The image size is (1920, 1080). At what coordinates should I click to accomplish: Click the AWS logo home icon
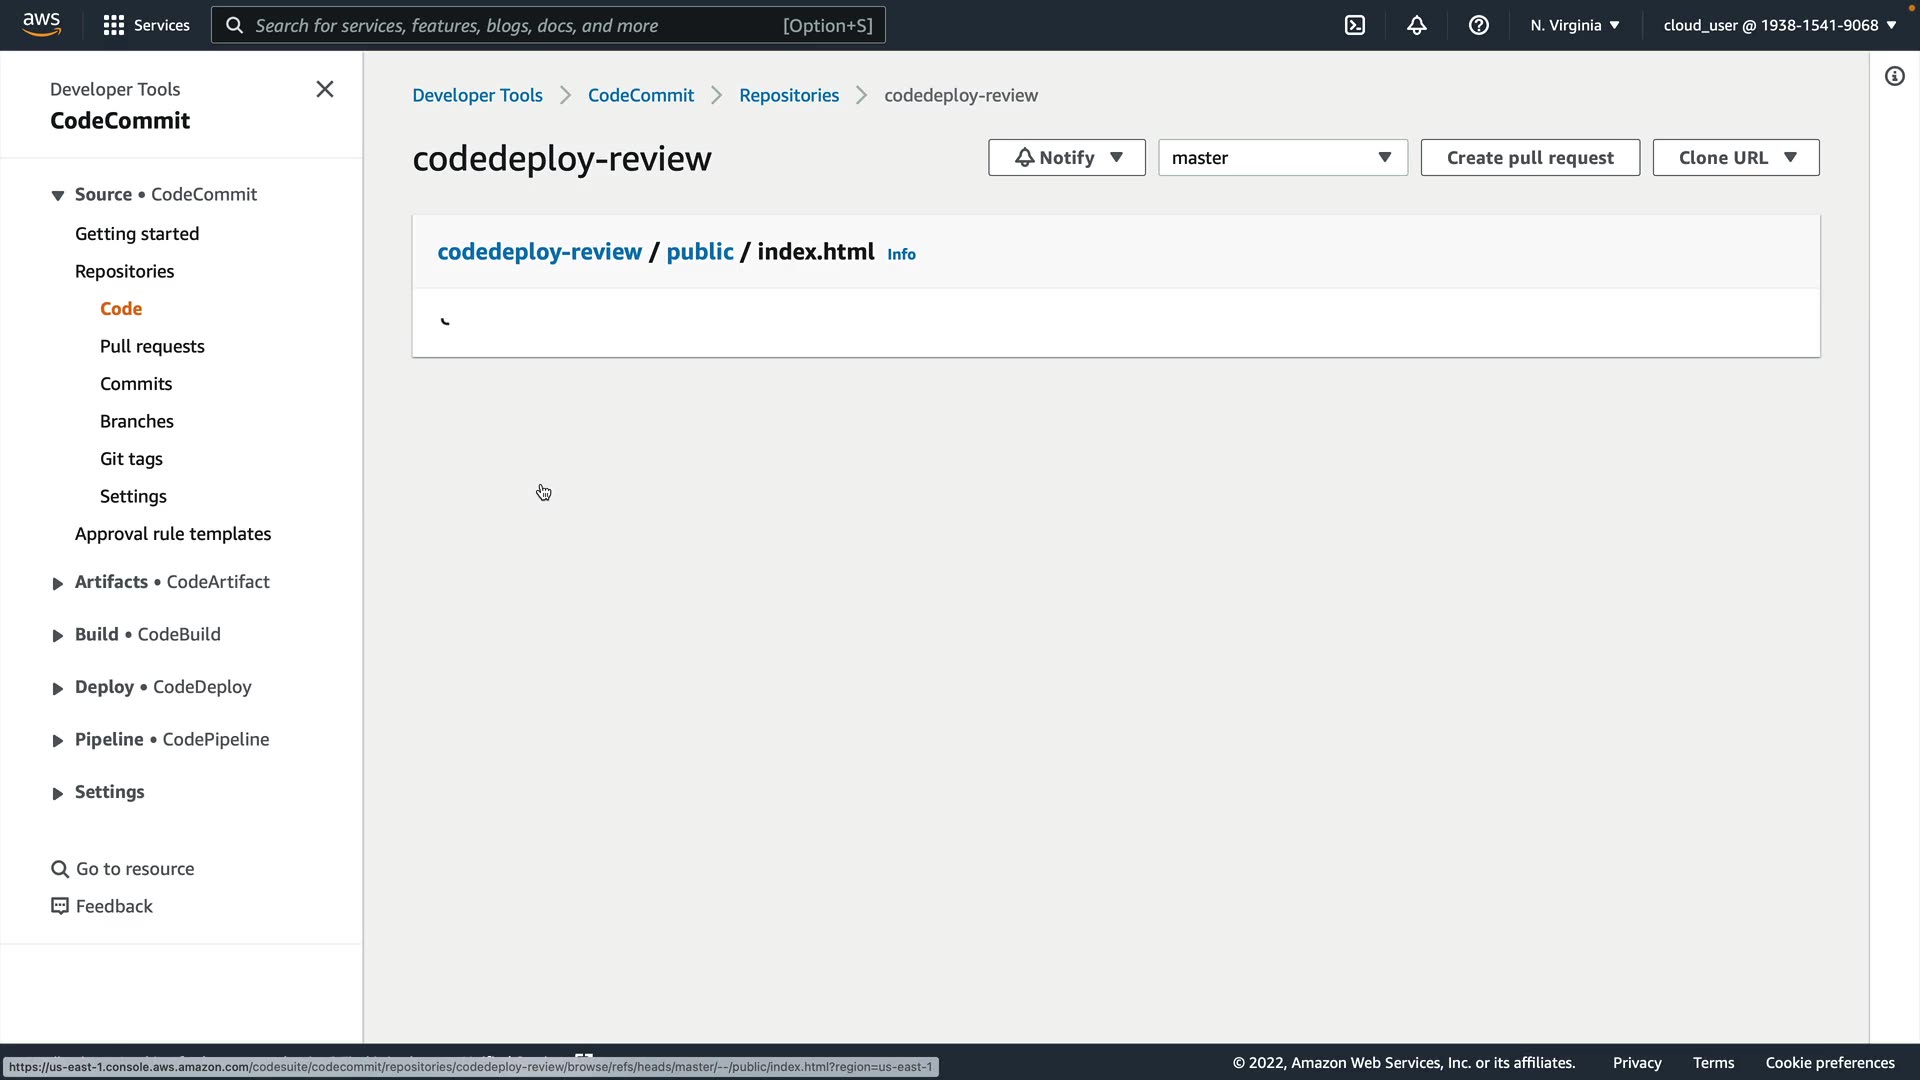(x=42, y=24)
